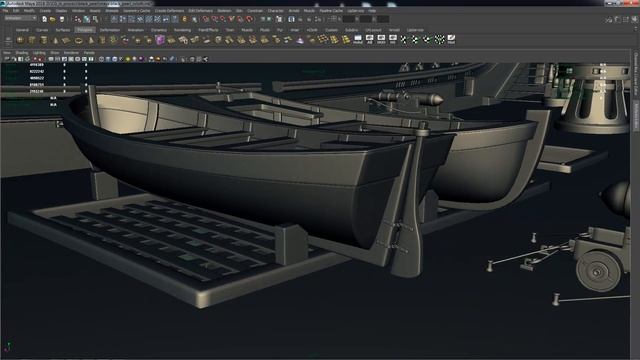The width and height of the screenshot is (640, 360).
Task: Click the Mesh shelf icon
Action: coord(381,39)
